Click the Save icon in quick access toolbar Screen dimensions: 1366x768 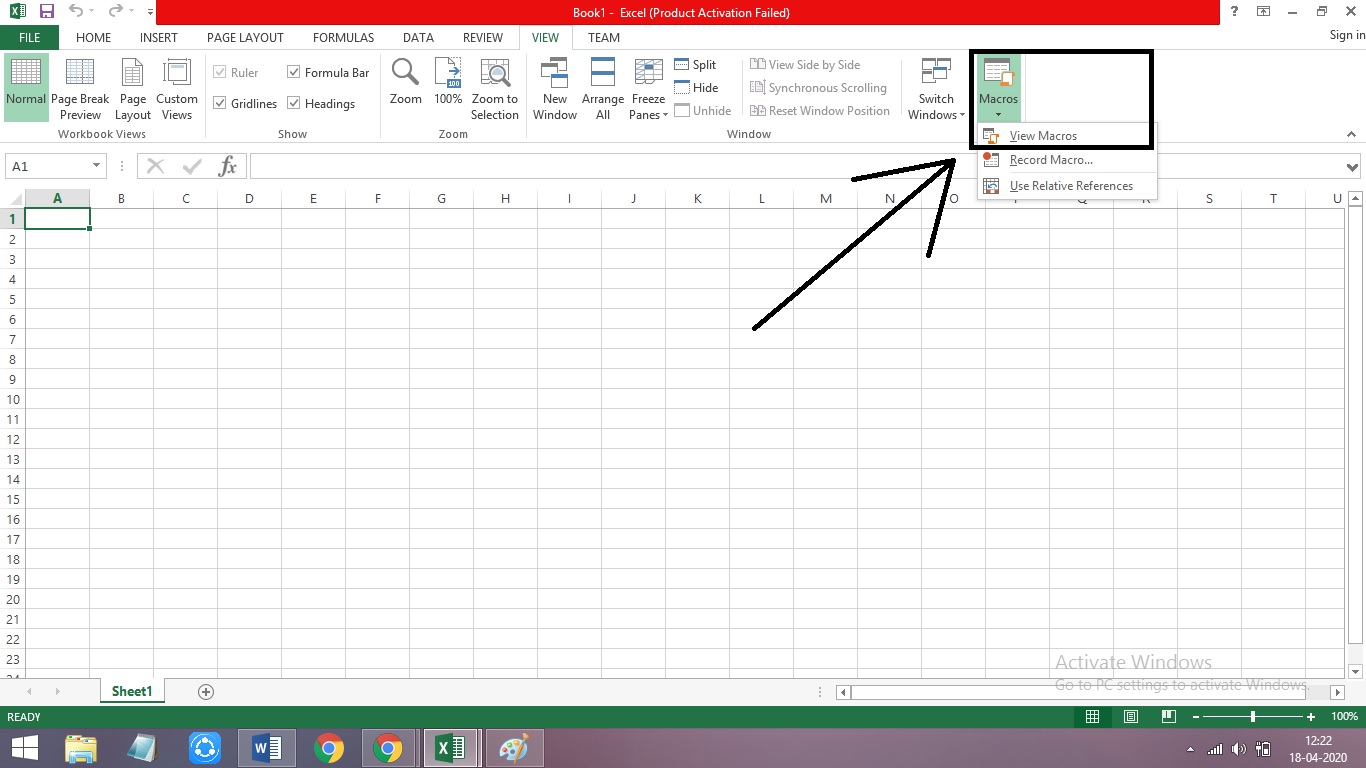pyautogui.click(x=46, y=12)
